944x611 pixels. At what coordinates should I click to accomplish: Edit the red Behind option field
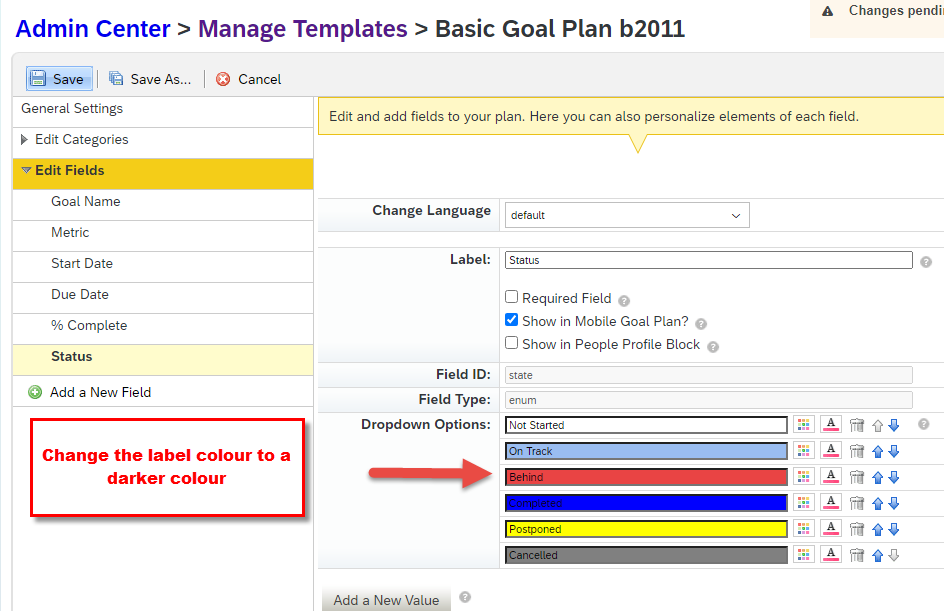(x=646, y=477)
